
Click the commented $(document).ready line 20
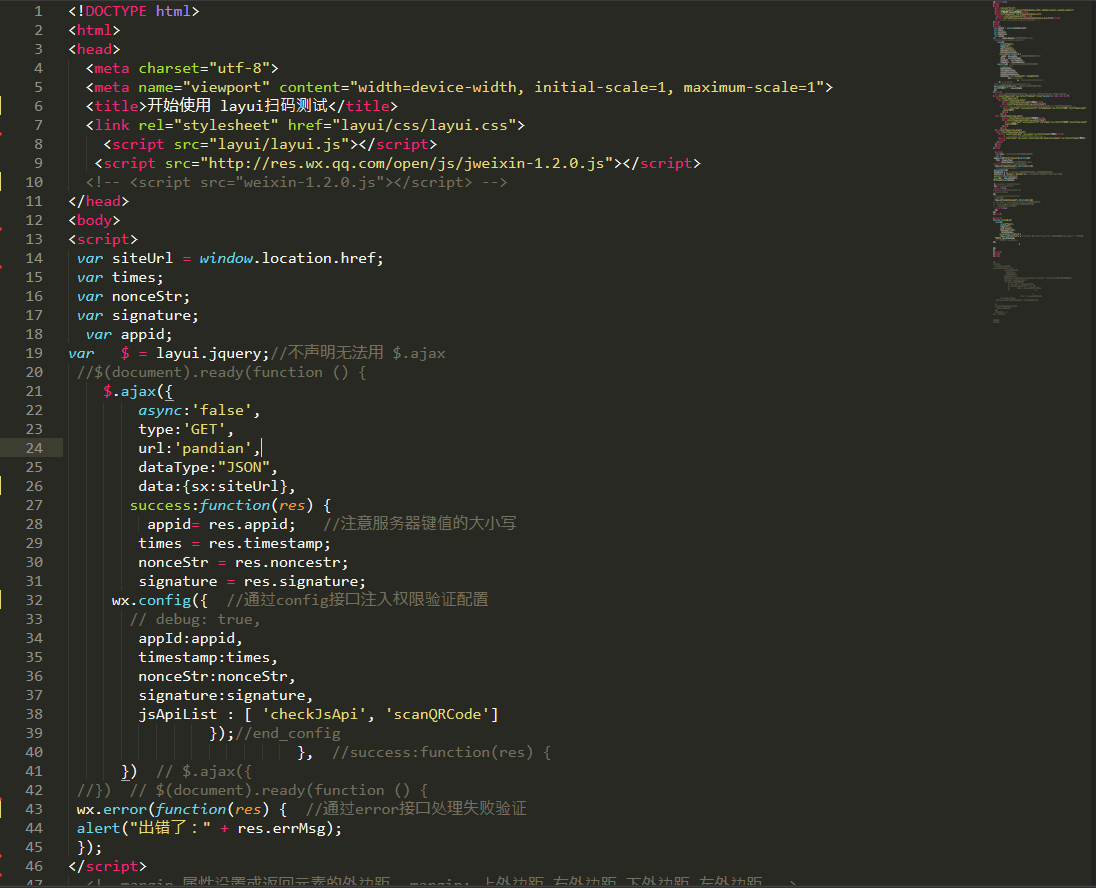[x=222, y=373]
